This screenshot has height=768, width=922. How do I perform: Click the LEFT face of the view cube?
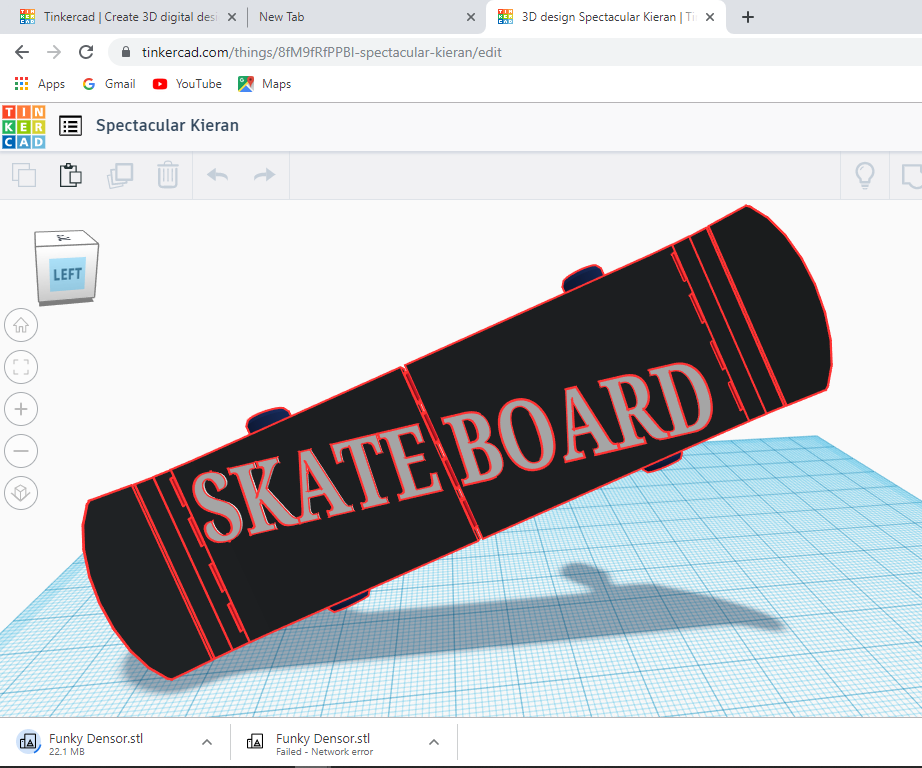pyautogui.click(x=67, y=274)
